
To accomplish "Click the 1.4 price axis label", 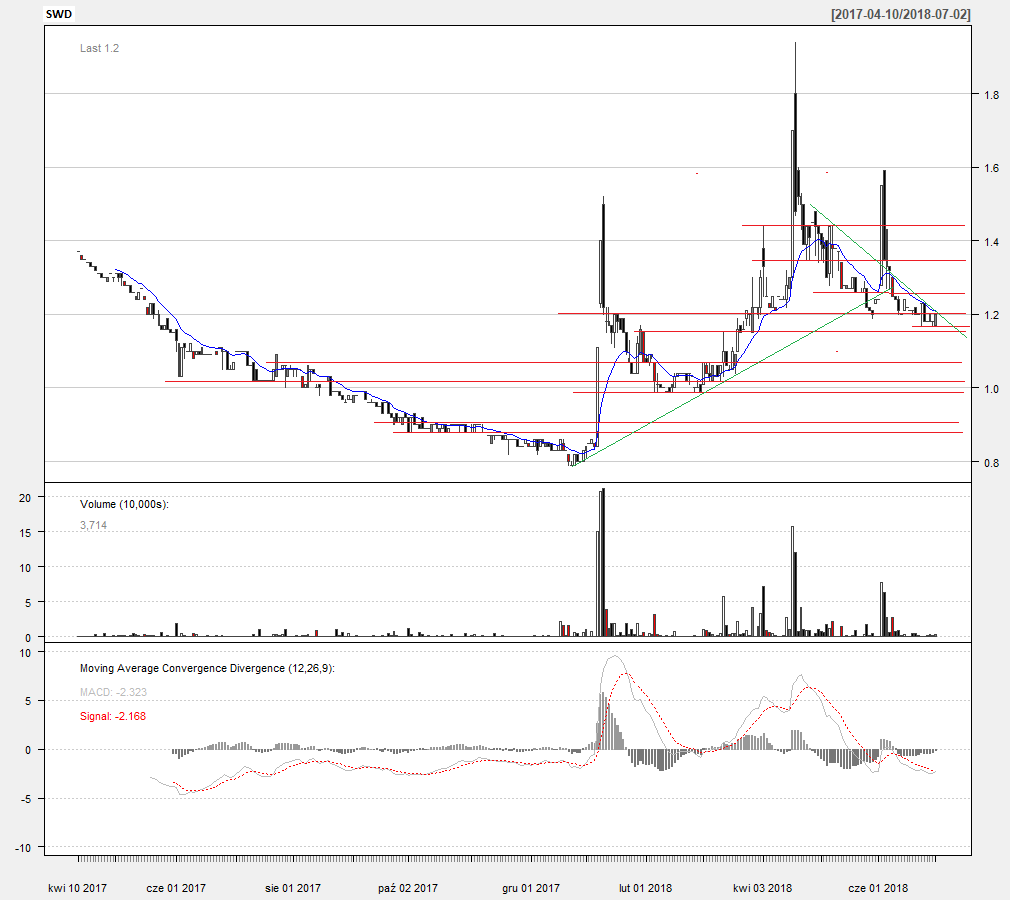I will (991, 242).
